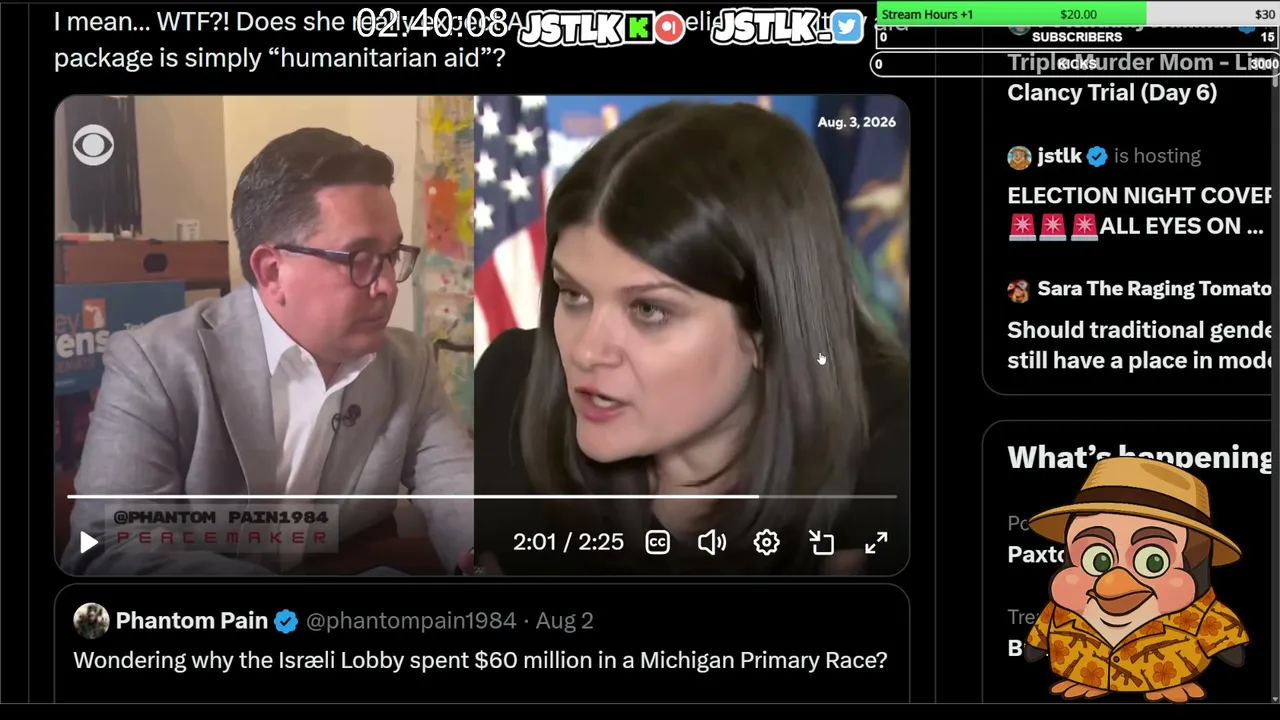Visit the @phantompain1984 handle
The image size is (1280, 720).
point(411,621)
